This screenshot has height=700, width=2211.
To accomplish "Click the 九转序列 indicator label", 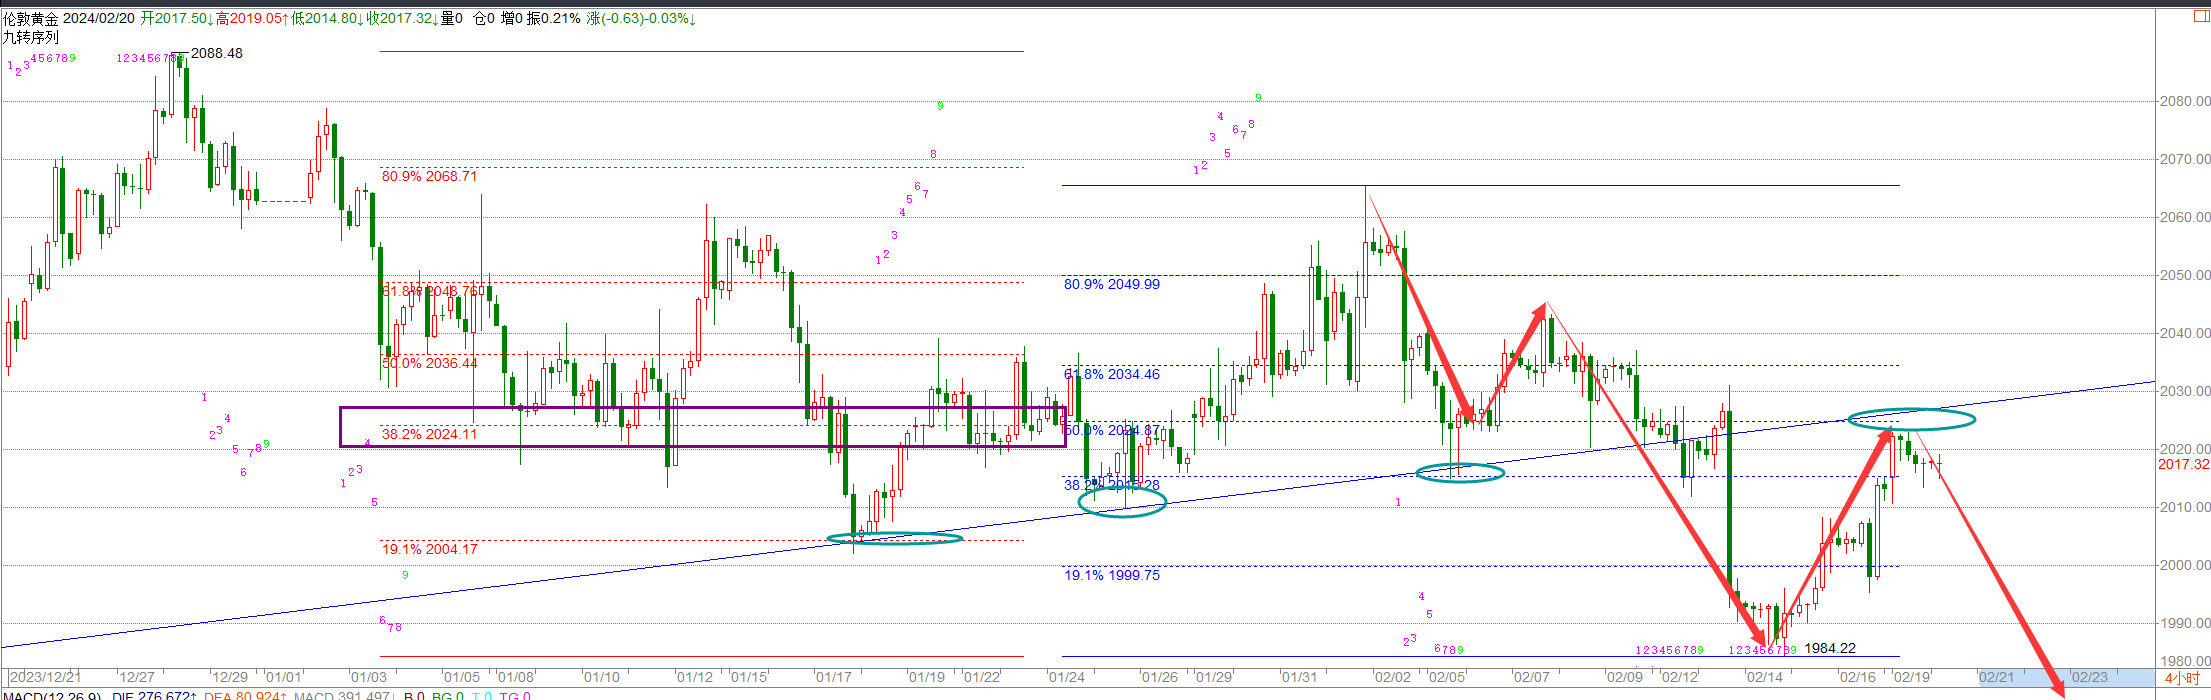I will pos(31,37).
